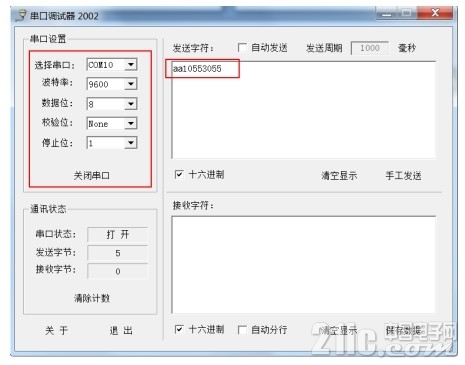Click the app icon in the title bar
This screenshot has width=465, height=365.
tap(21, 15)
